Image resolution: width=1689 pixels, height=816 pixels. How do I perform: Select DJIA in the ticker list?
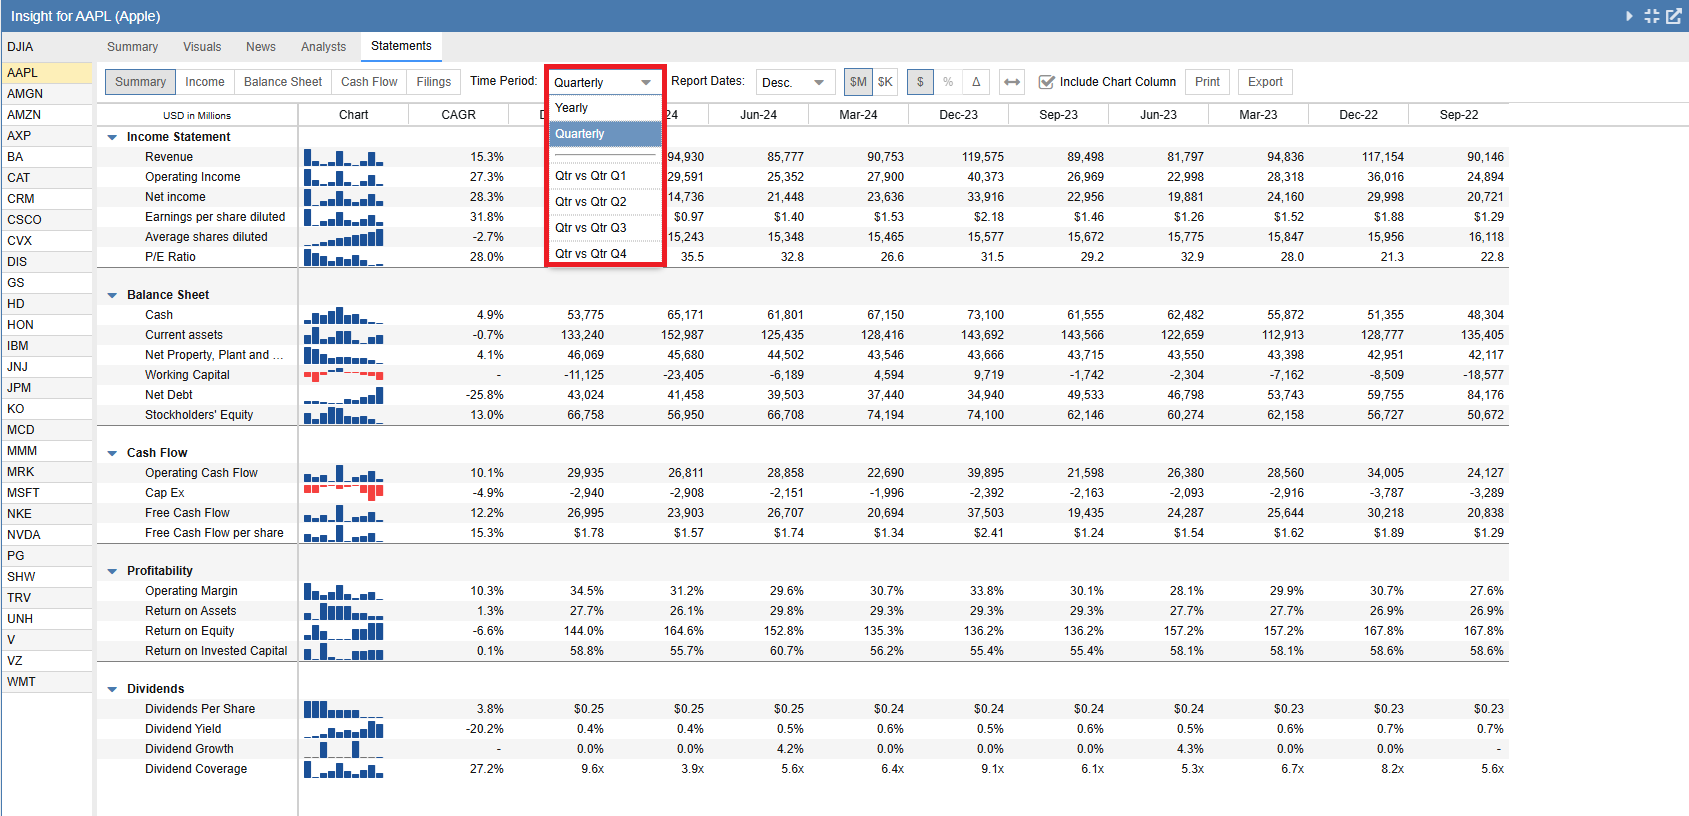tap(47, 47)
